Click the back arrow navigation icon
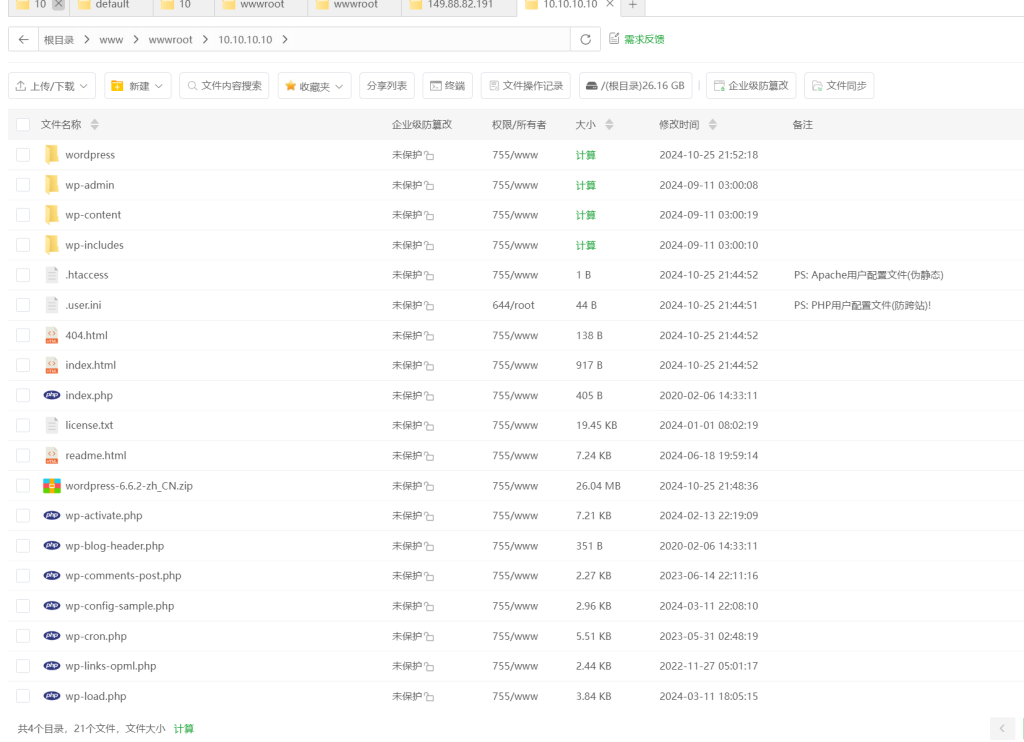 24,39
